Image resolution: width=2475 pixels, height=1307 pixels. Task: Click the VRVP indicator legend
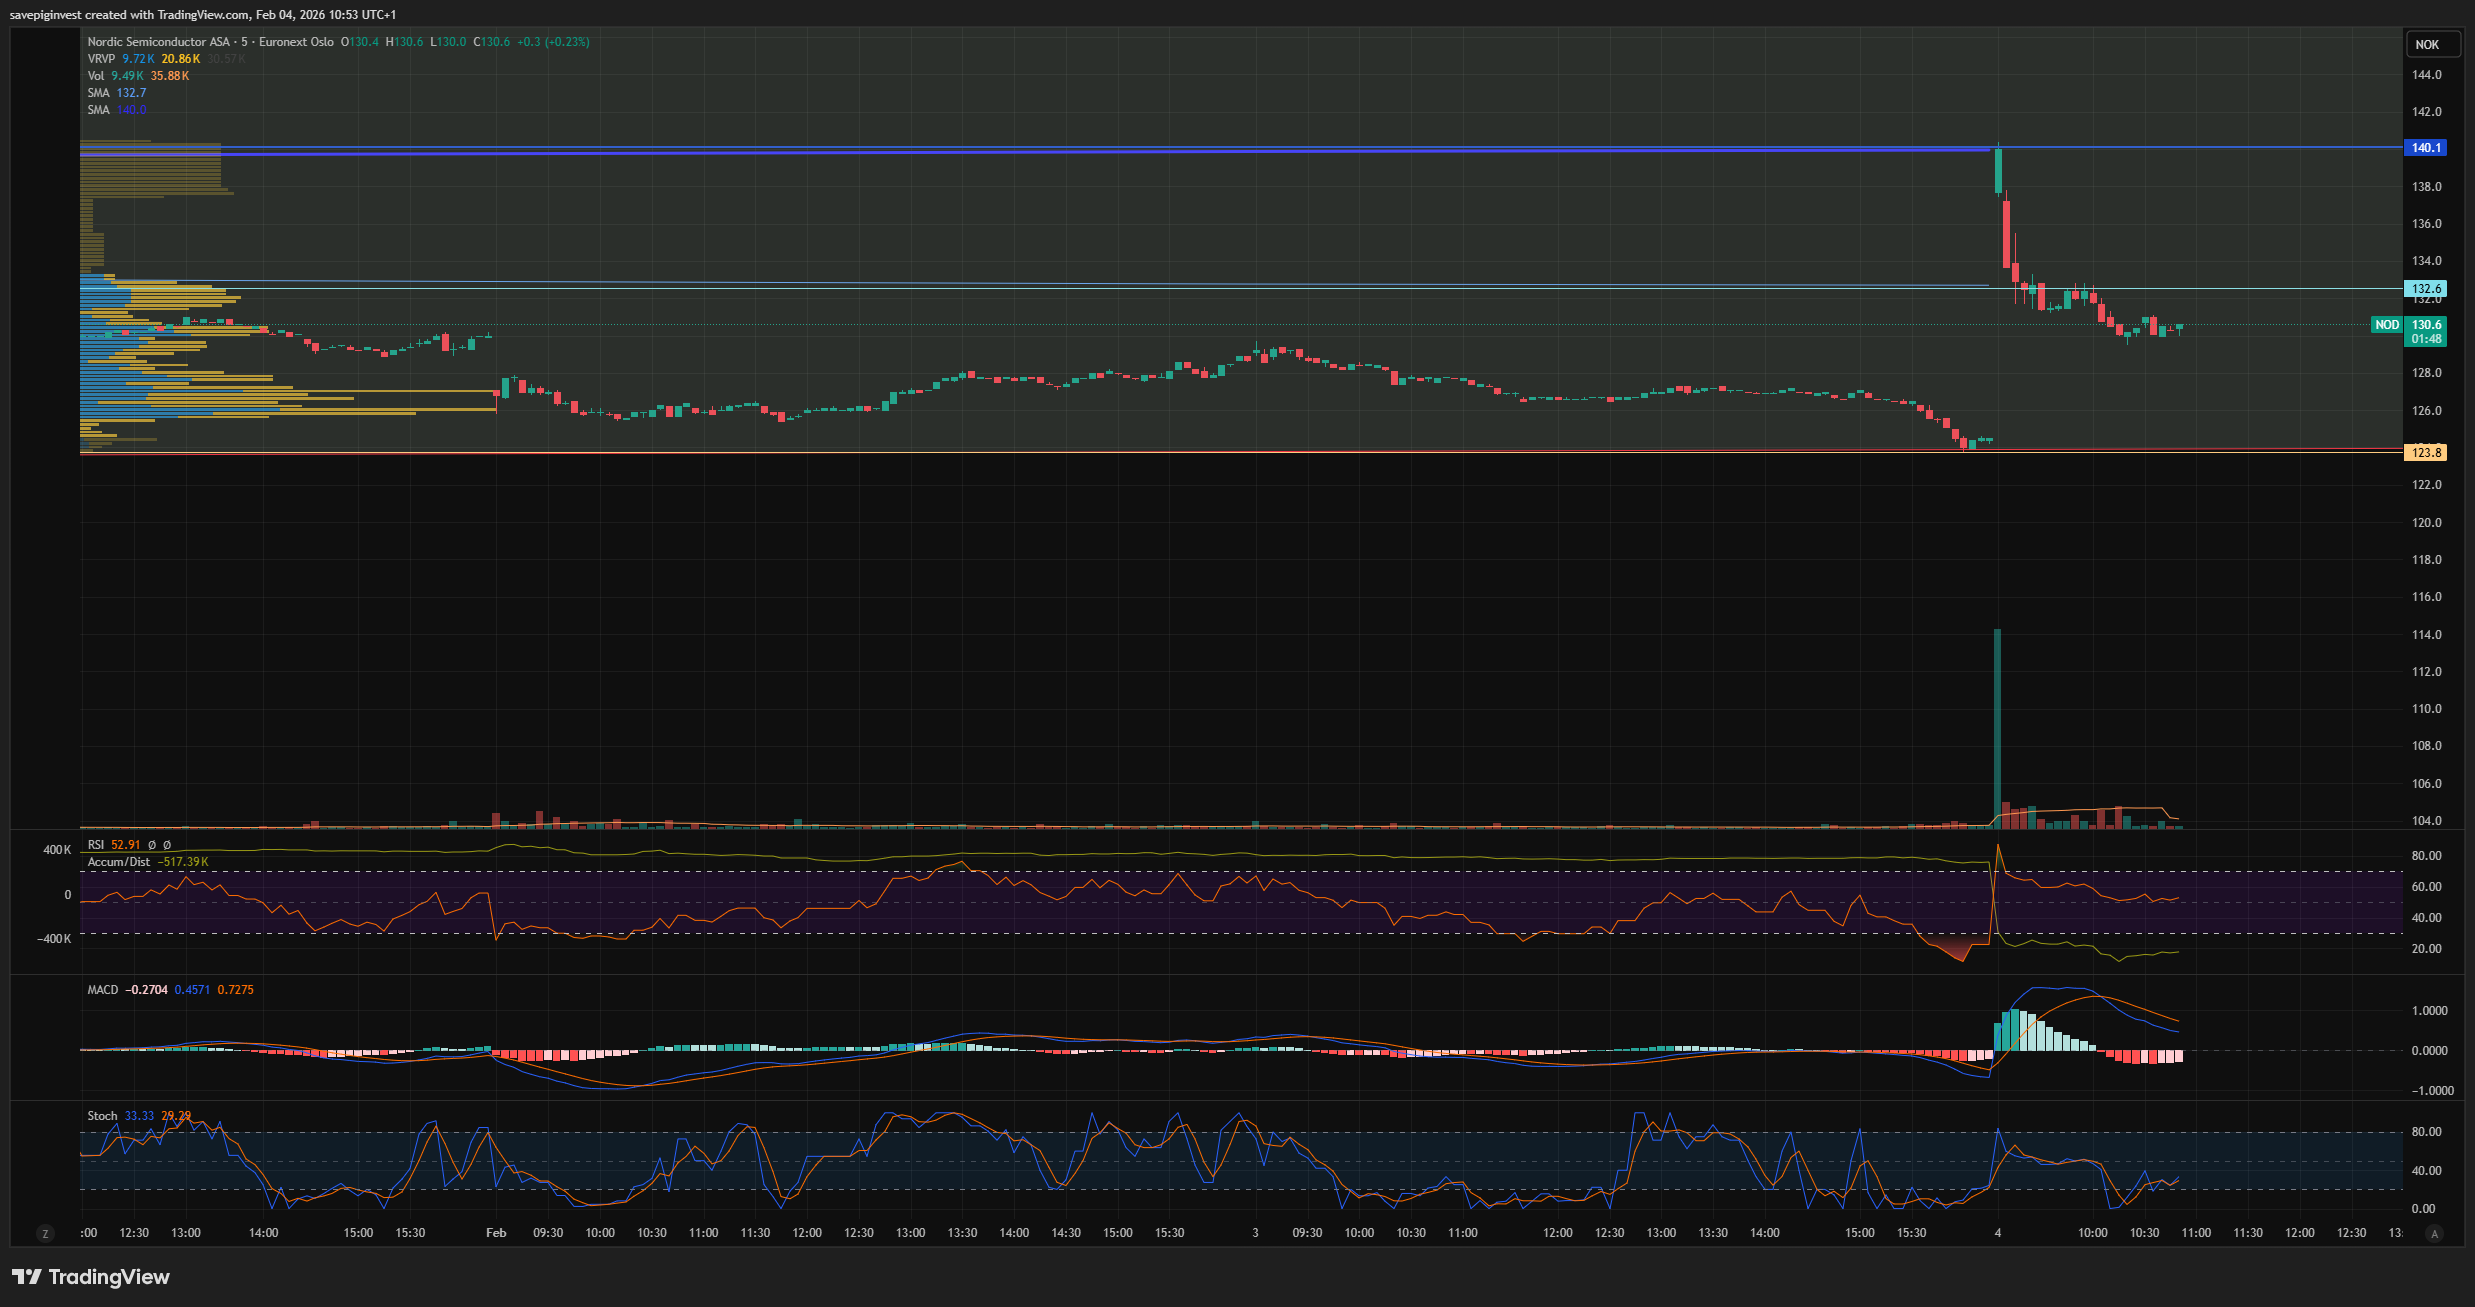coord(101,59)
